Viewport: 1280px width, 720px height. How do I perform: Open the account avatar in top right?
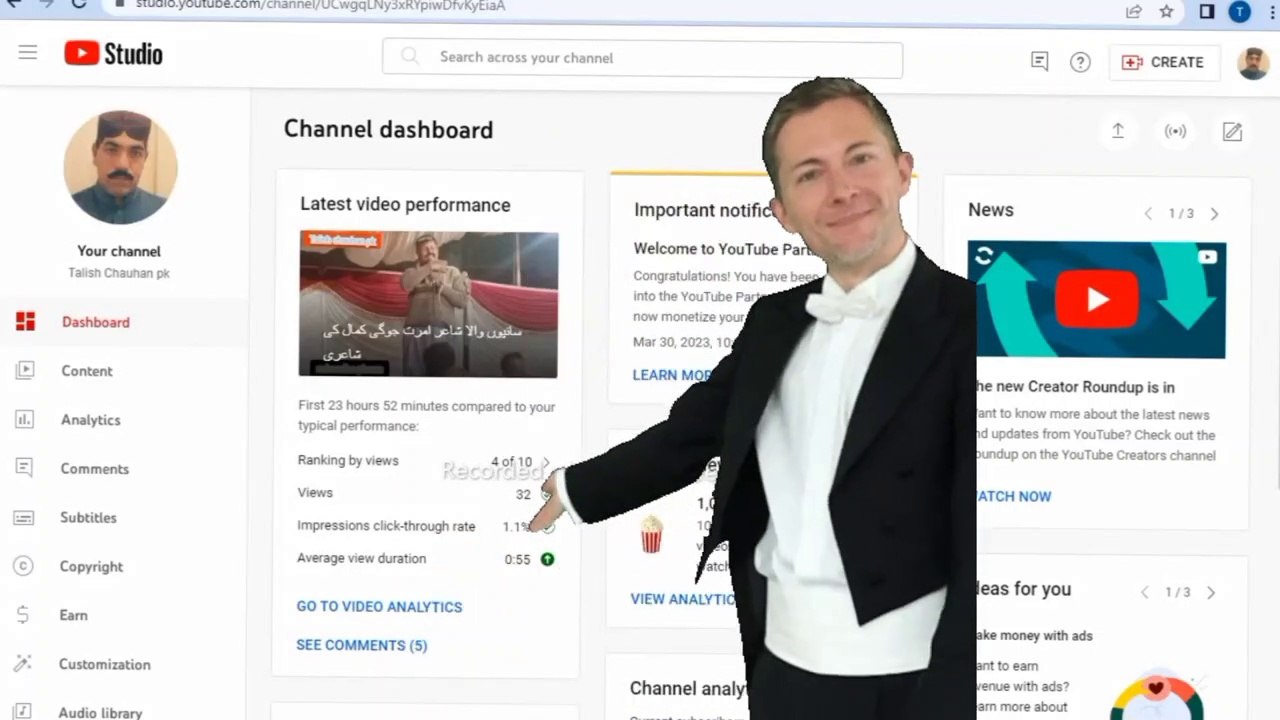pyautogui.click(x=1253, y=62)
